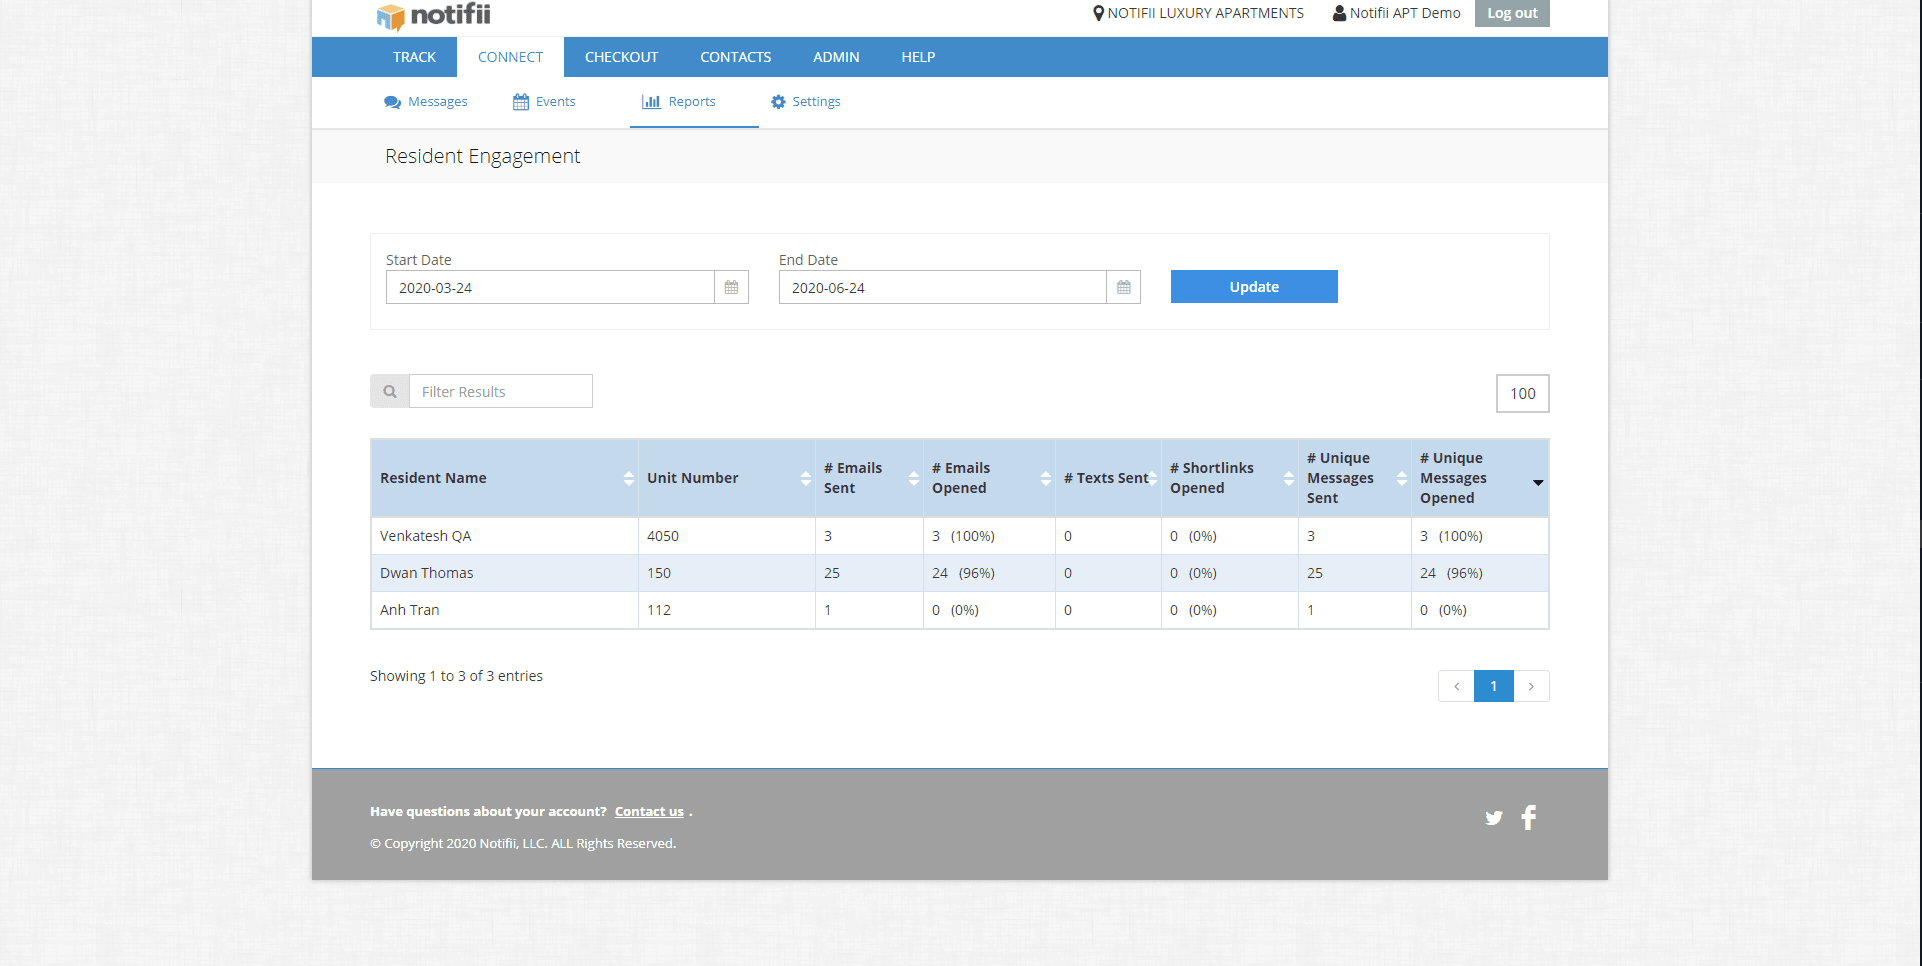Click the search magnifier icon beside Filter Results
1922x966 pixels.
(x=389, y=391)
